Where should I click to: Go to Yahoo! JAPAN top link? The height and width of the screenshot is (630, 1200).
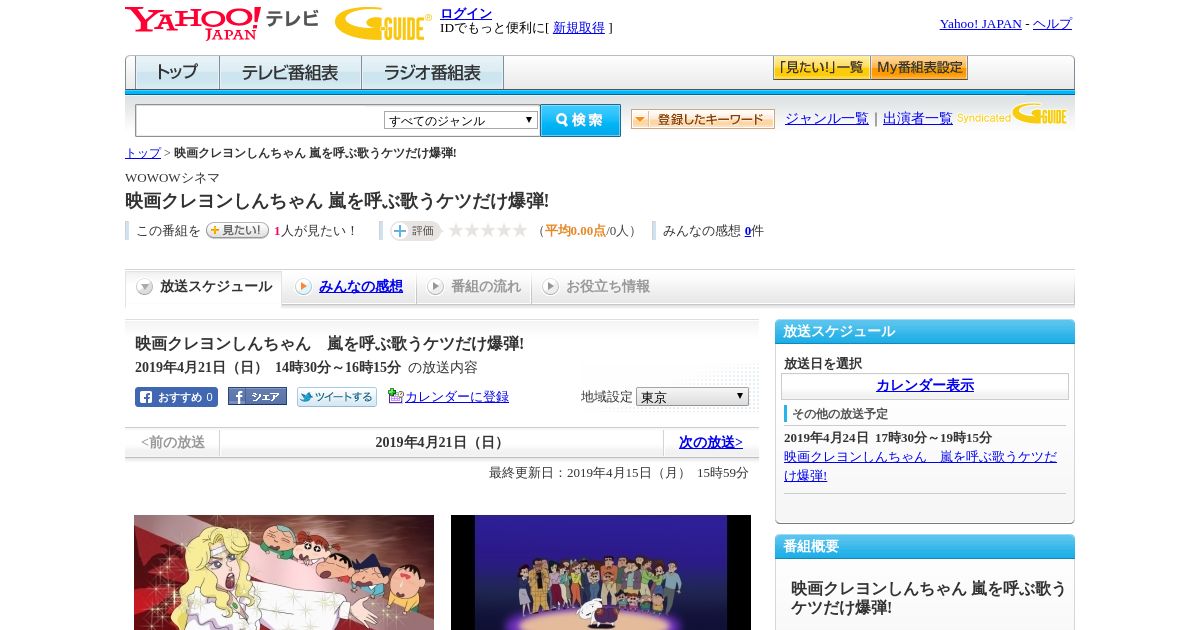coord(980,24)
